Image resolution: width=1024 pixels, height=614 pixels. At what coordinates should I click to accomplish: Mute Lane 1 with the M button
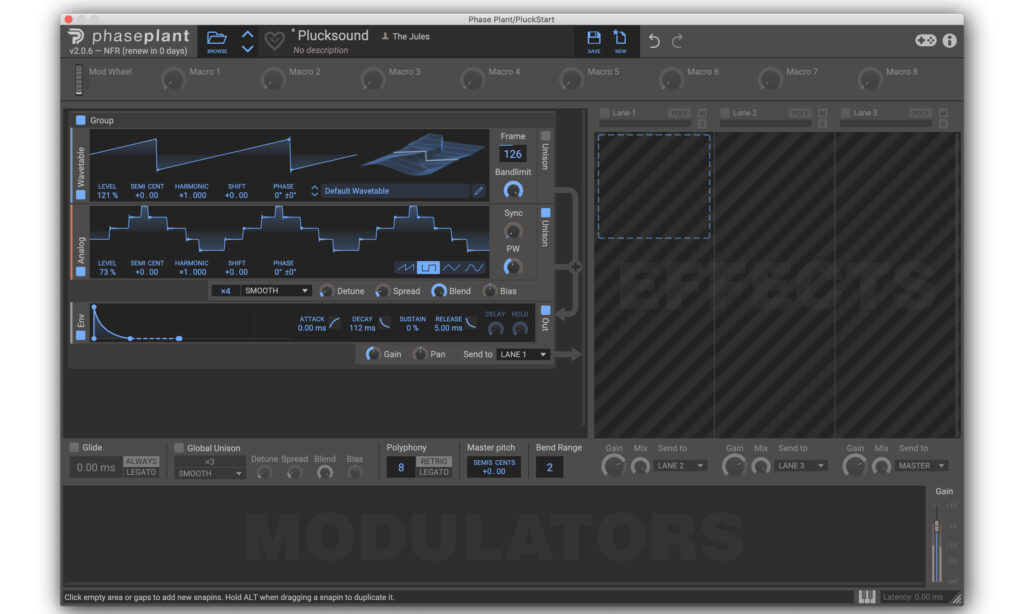[702, 113]
